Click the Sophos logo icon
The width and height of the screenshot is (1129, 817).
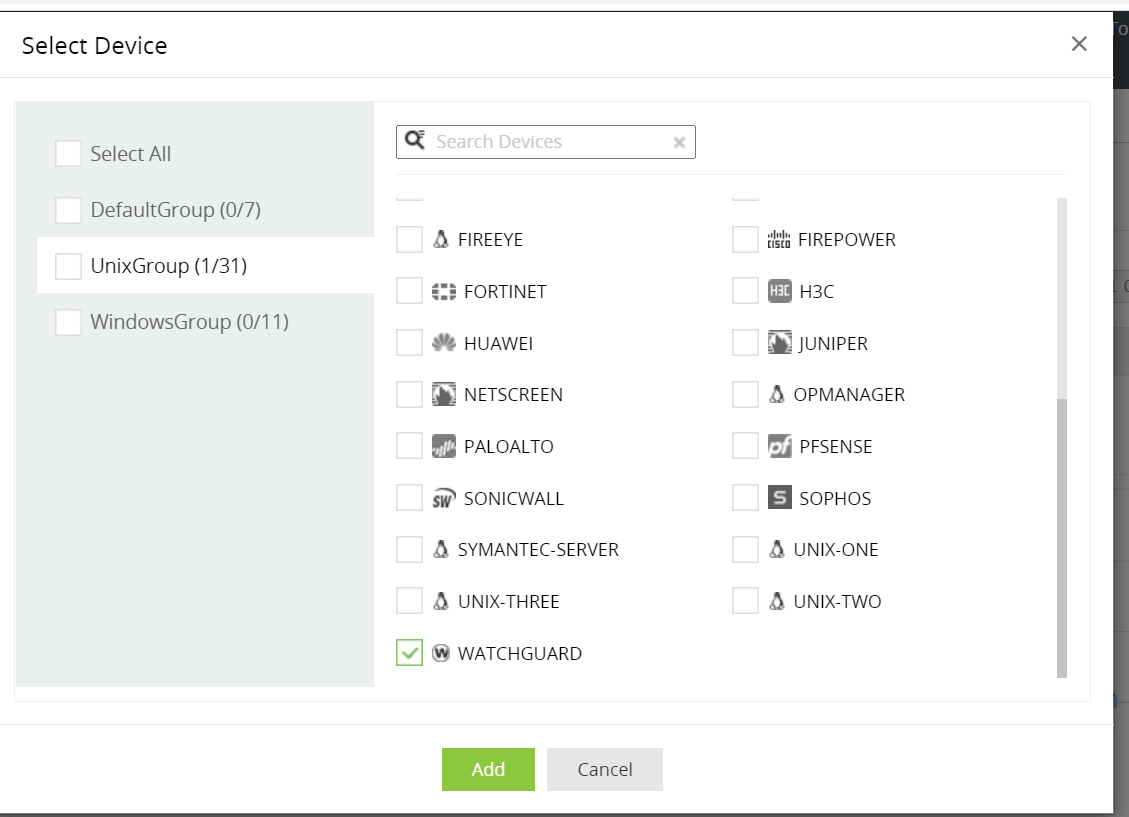point(780,498)
